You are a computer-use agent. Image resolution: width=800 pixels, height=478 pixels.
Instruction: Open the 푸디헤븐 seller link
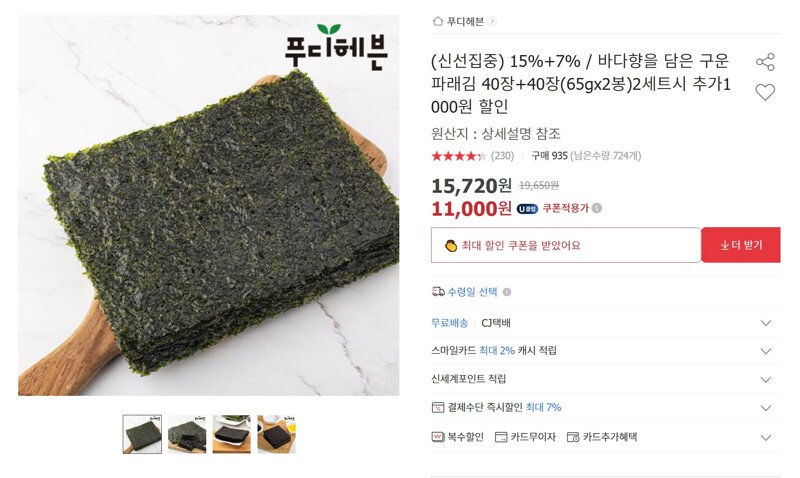465,21
